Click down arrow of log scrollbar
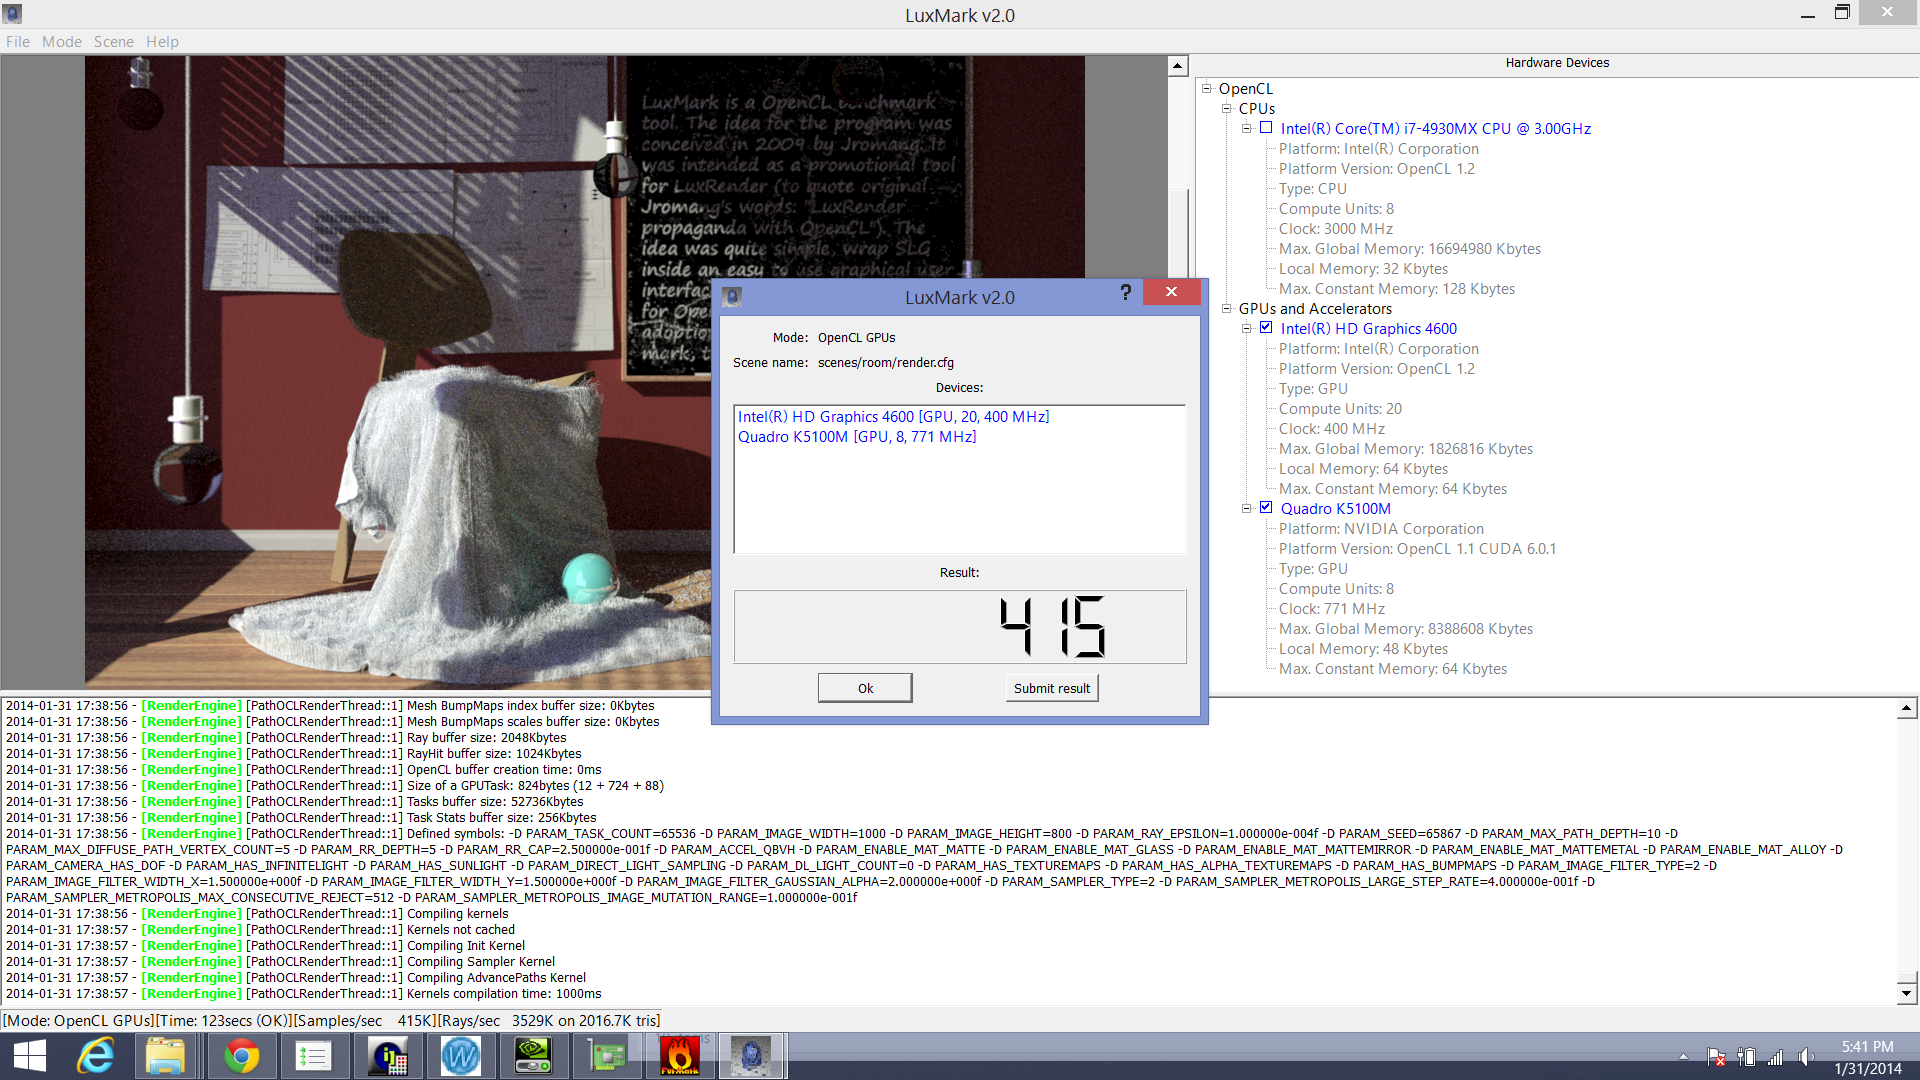Screen dimensions: 1920x1080 [1907, 993]
